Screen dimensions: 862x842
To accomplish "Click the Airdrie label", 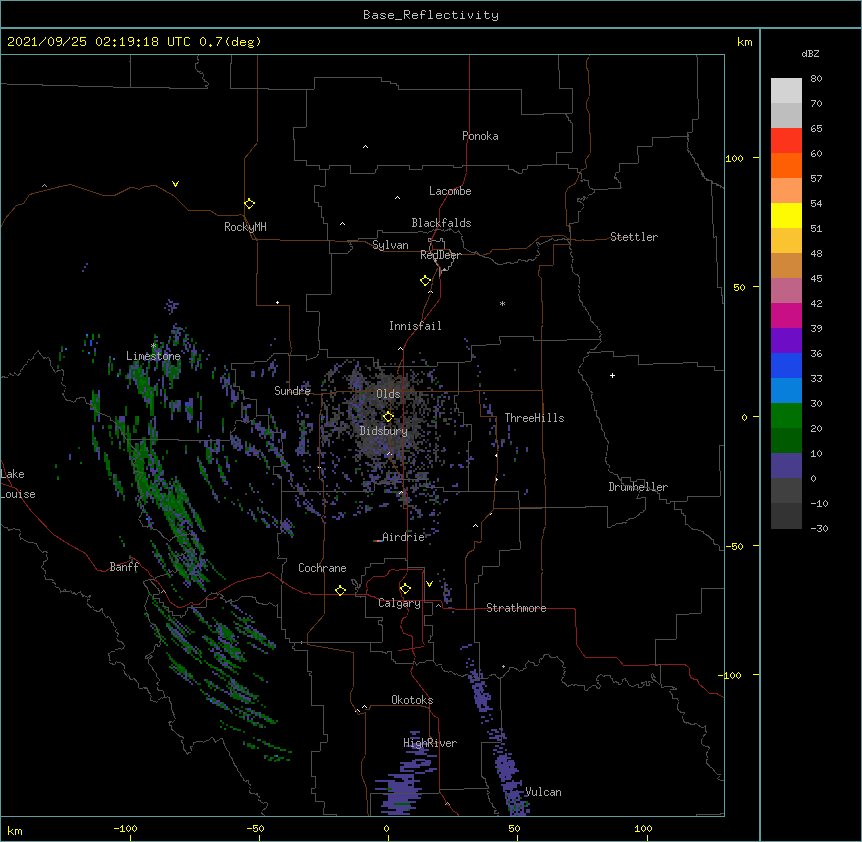I will click(404, 537).
